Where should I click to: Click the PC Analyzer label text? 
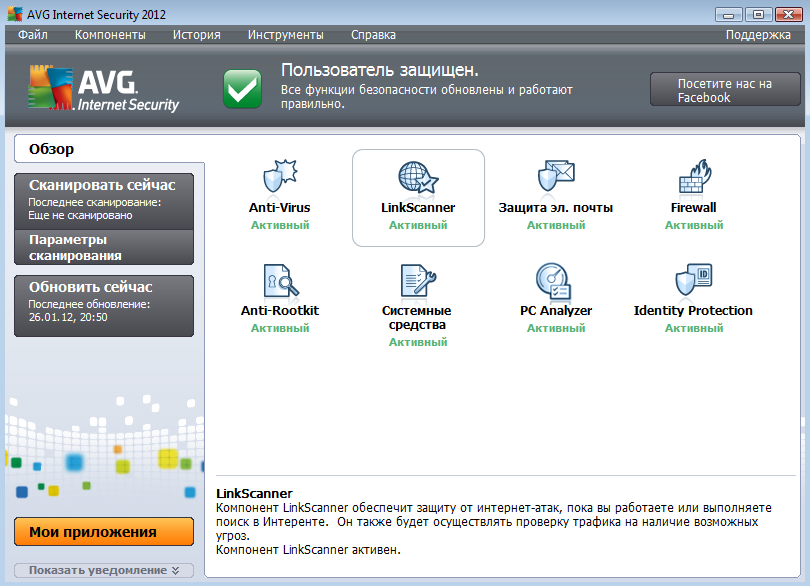pyautogui.click(x=556, y=310)
